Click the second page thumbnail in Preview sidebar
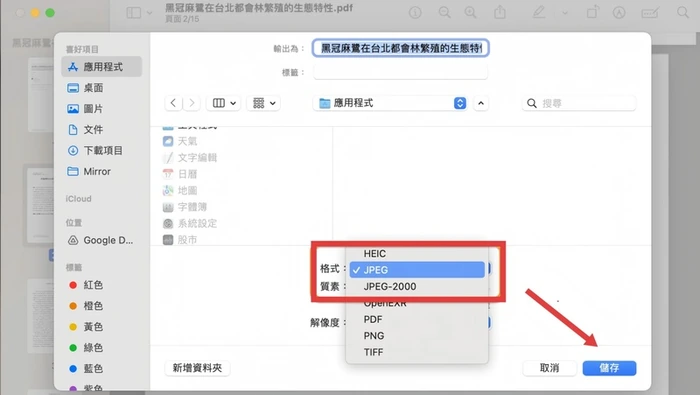The image size is (700, 395). pyautogui.click(x=40, y=205)
